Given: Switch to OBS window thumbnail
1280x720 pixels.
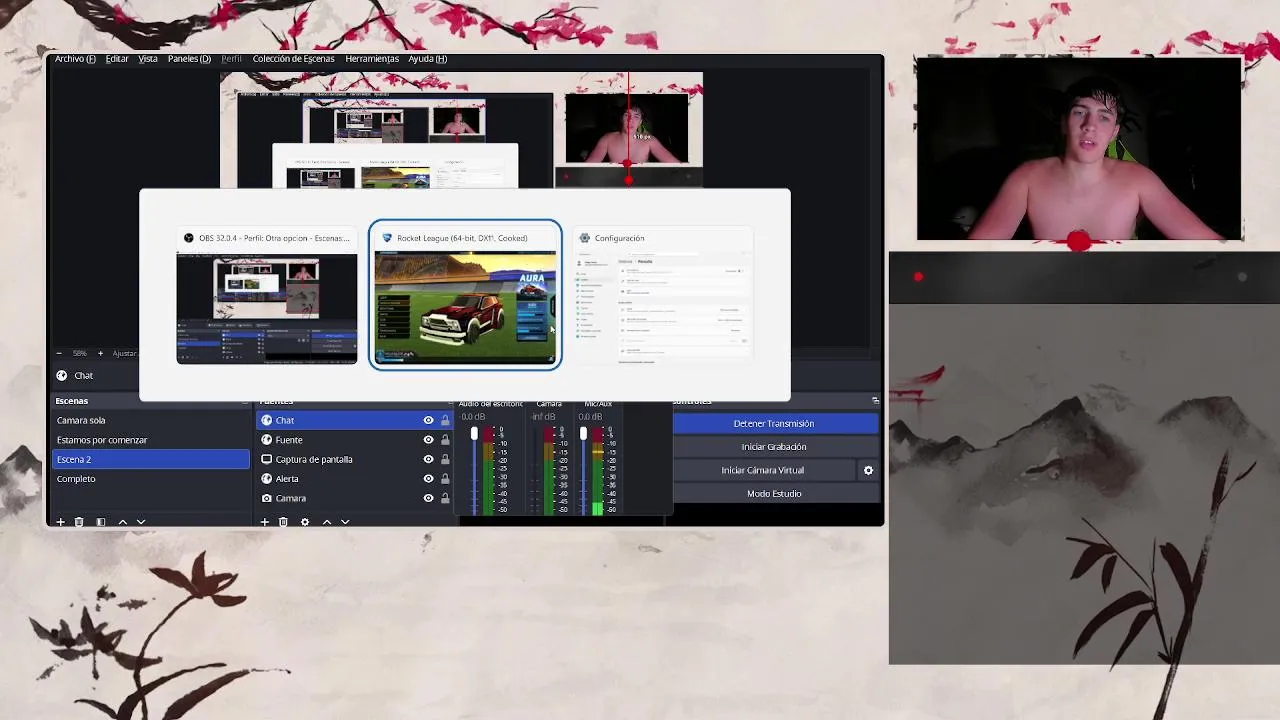Looking at the screenshot, I should (x=267, y=309).
